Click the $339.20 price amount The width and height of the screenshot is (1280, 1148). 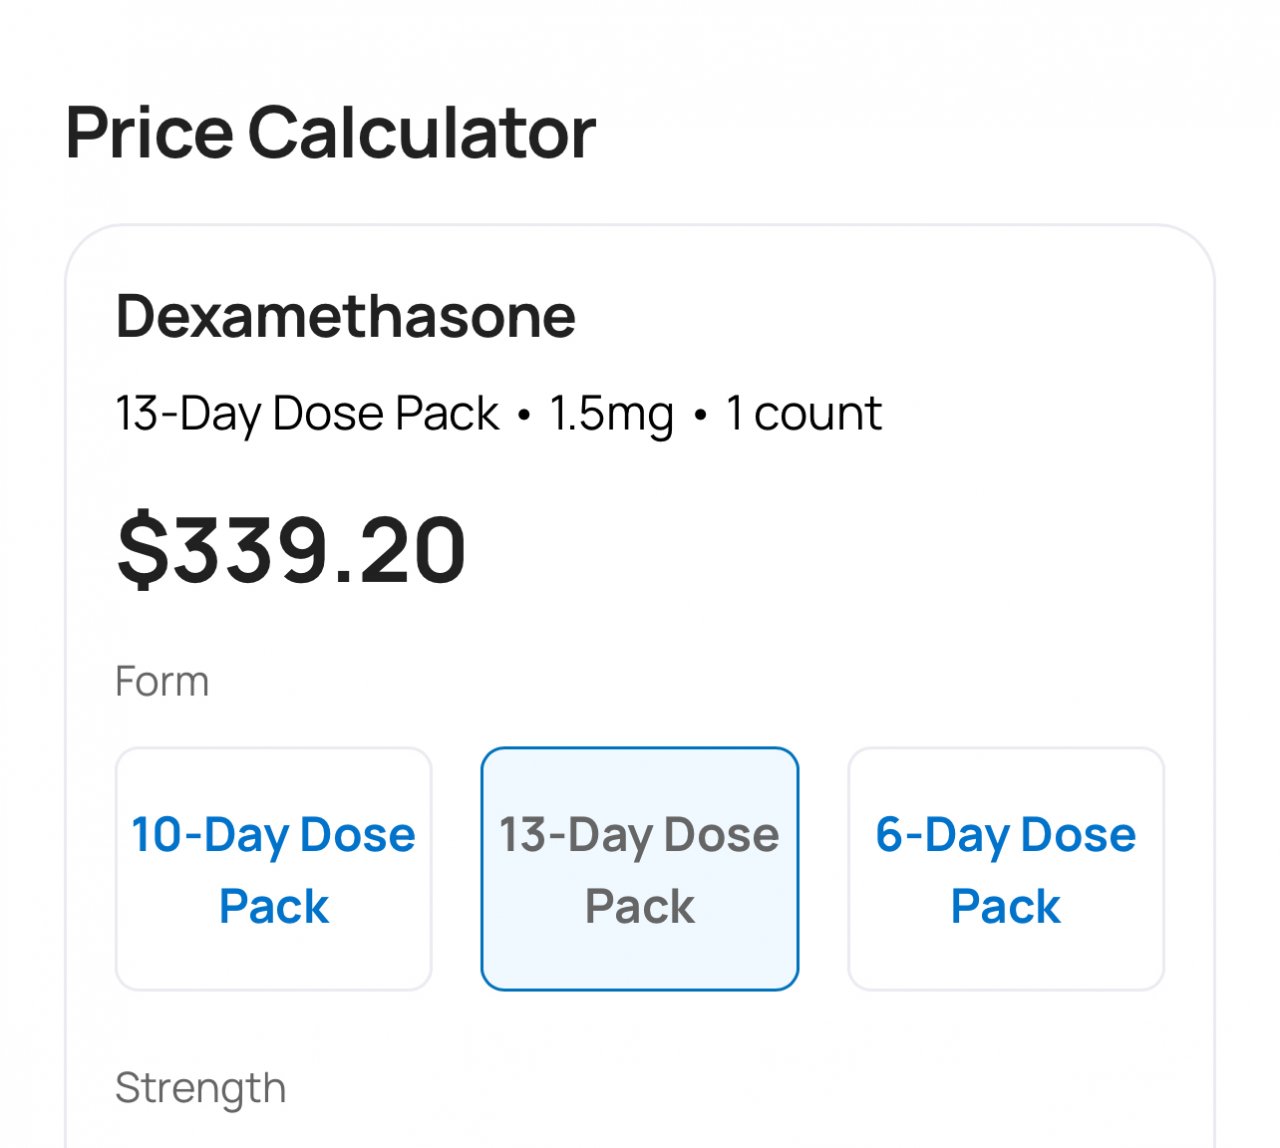pos(291,549)
